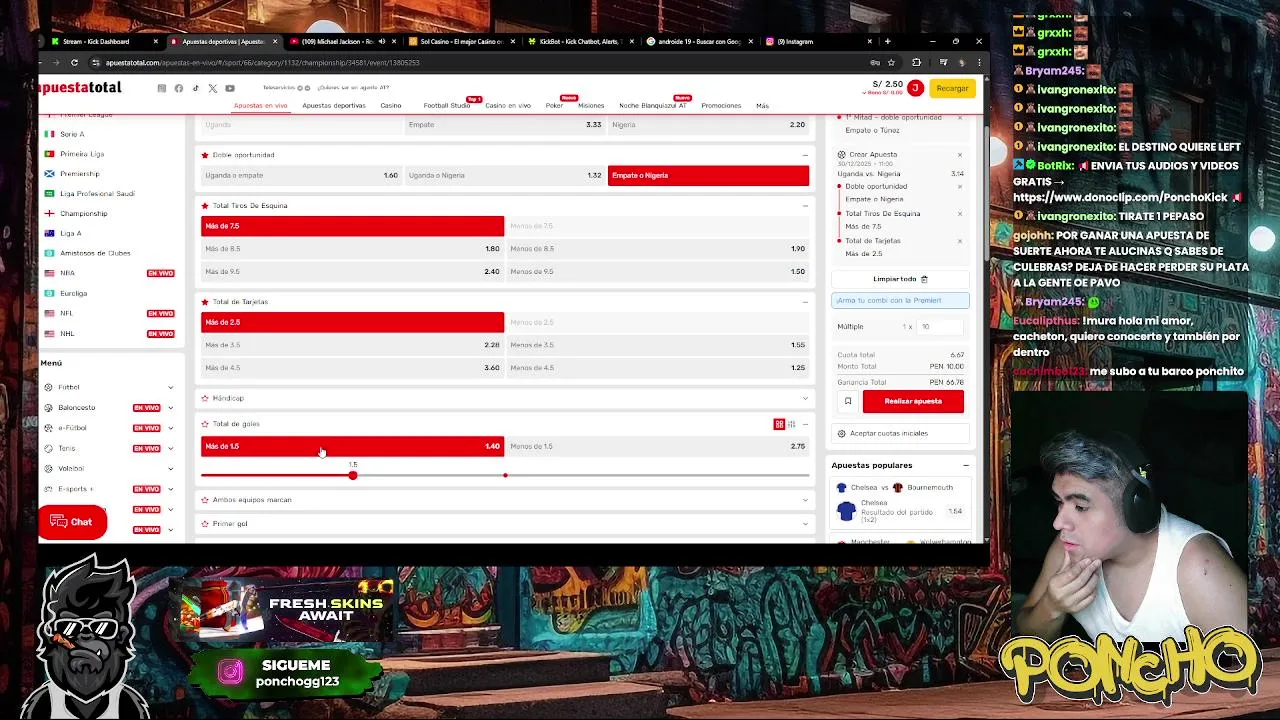Viewport: 1280px width, 720px height.
Task: Collapse the Total Tiros De Esquina market
Action: [805, 205]
